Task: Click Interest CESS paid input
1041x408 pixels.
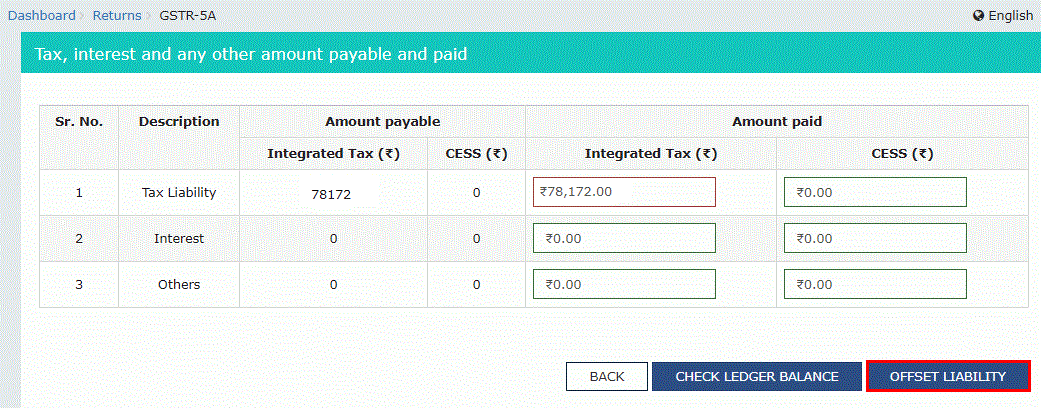Action: (875, 238)
